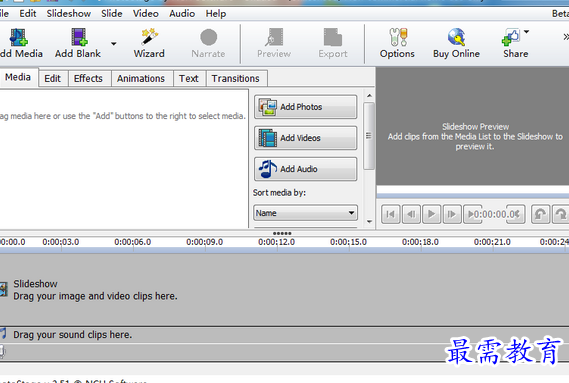Switch to the Animations tab
The height and width of the screenshot is (383, 569).
coord(141,78)
